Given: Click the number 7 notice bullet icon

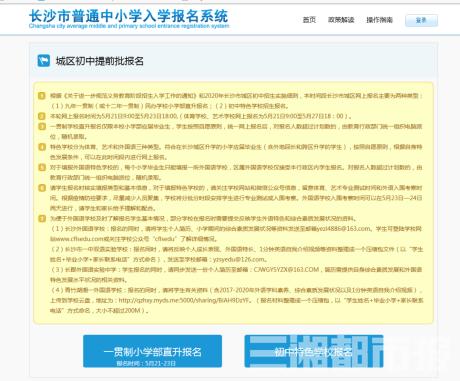Looking at the screenshot, I should [42, 219].
